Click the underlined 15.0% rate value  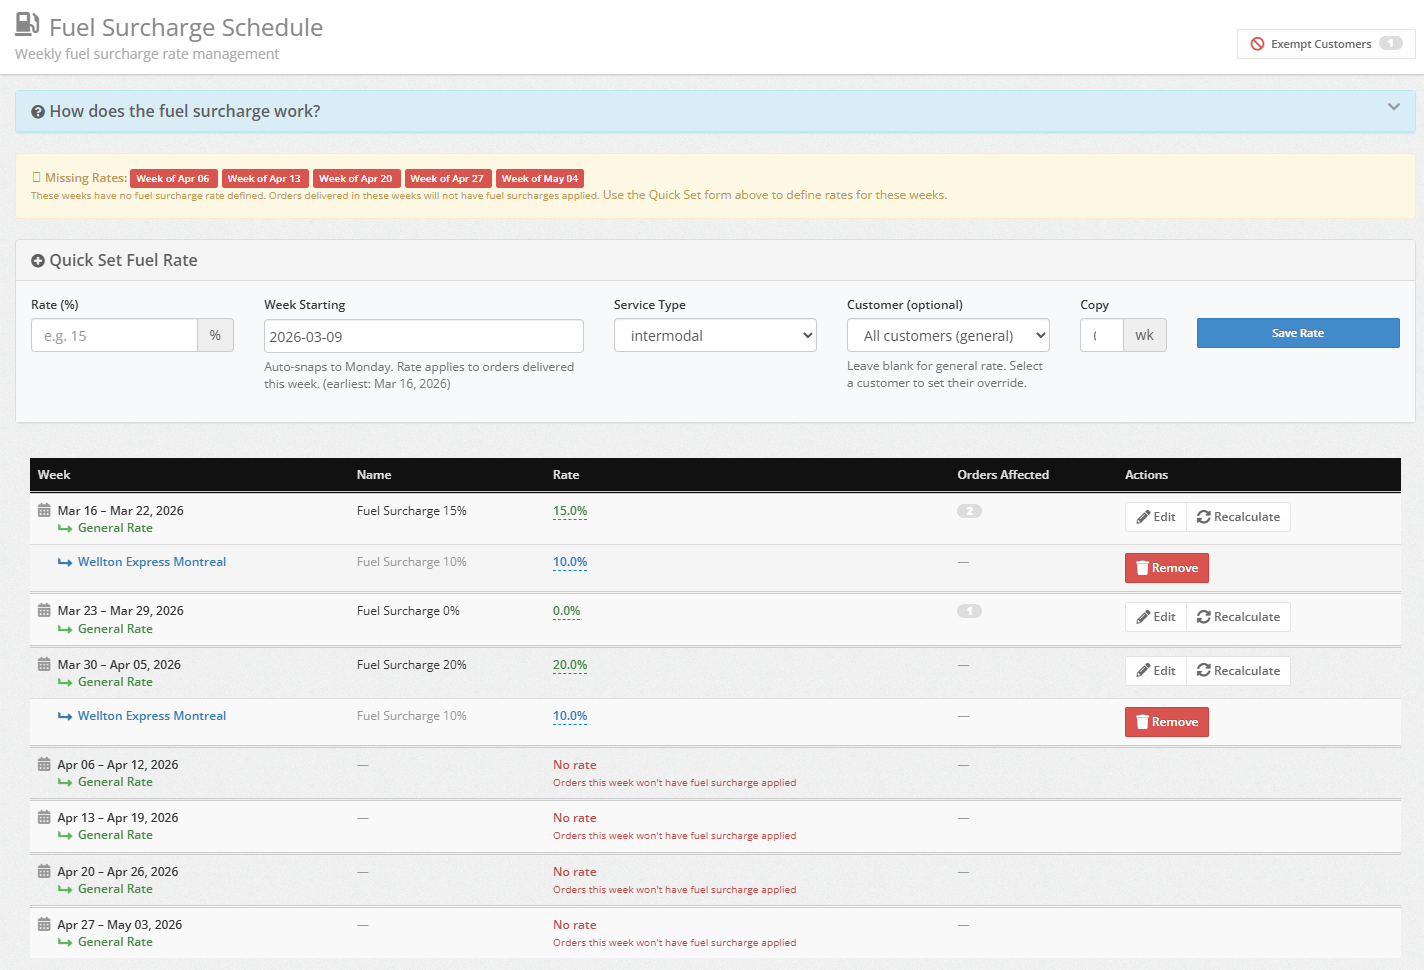pyautogui.click(x=570, y=511)
